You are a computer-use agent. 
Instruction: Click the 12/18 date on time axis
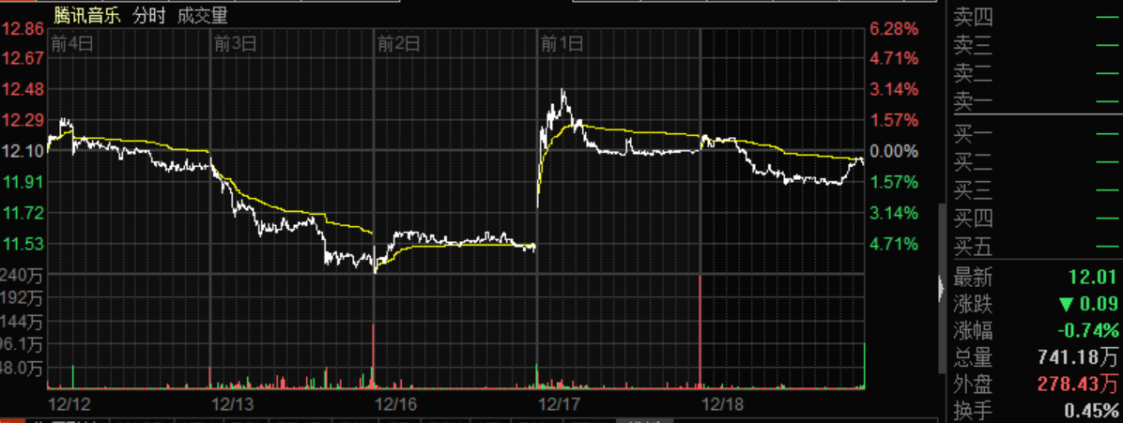[723, 404]
